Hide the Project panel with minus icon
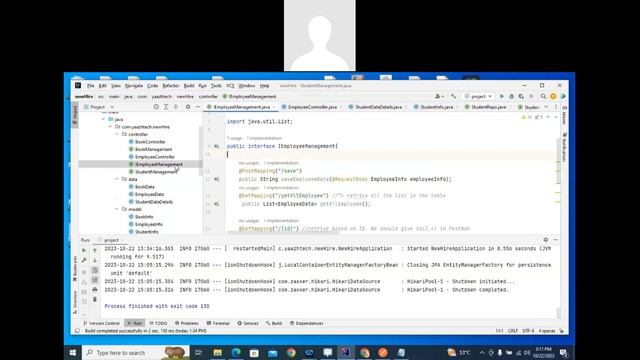Image resolution: width=640 pixels, height=360 pixels. [x=198, y=107]
